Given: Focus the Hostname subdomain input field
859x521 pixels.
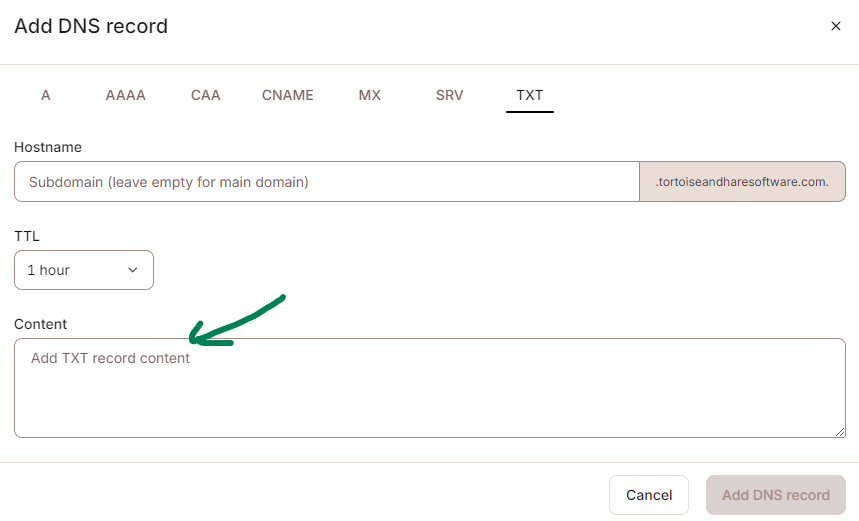Looking at the screenshot, I should coord(326,182).
